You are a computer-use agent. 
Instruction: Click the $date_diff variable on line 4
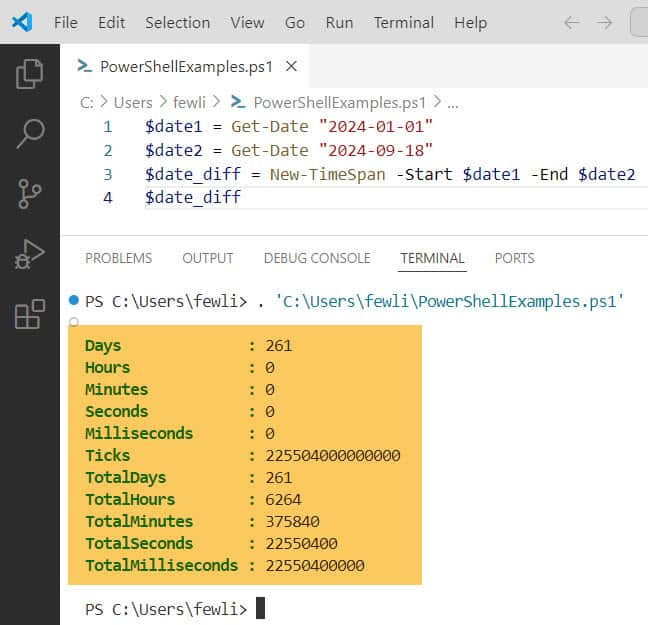pos(193,198)
